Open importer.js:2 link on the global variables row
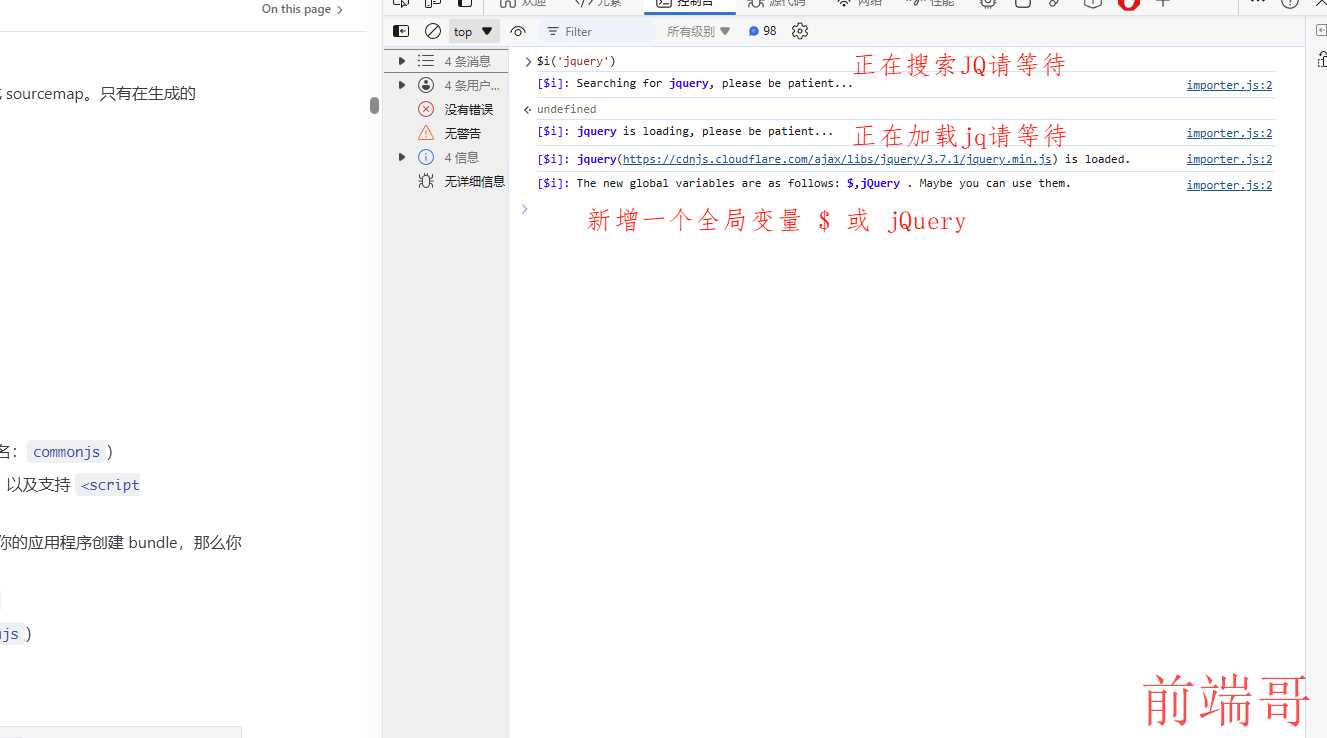The image size is (1327, 738). [x=1229, y=185]
